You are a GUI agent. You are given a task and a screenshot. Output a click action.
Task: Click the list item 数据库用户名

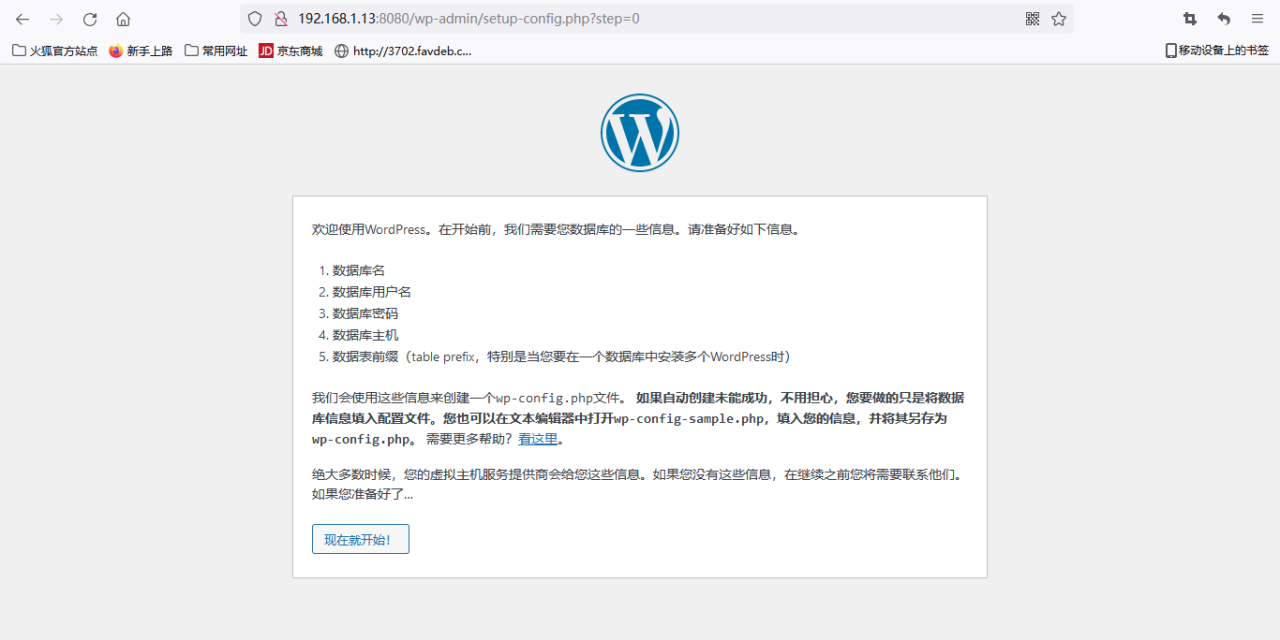tap(372, 292)
